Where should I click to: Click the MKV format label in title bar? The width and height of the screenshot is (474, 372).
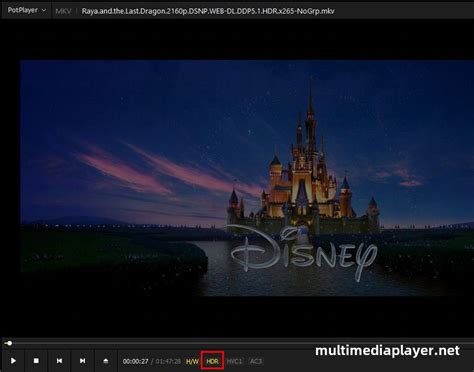point(63,11)
